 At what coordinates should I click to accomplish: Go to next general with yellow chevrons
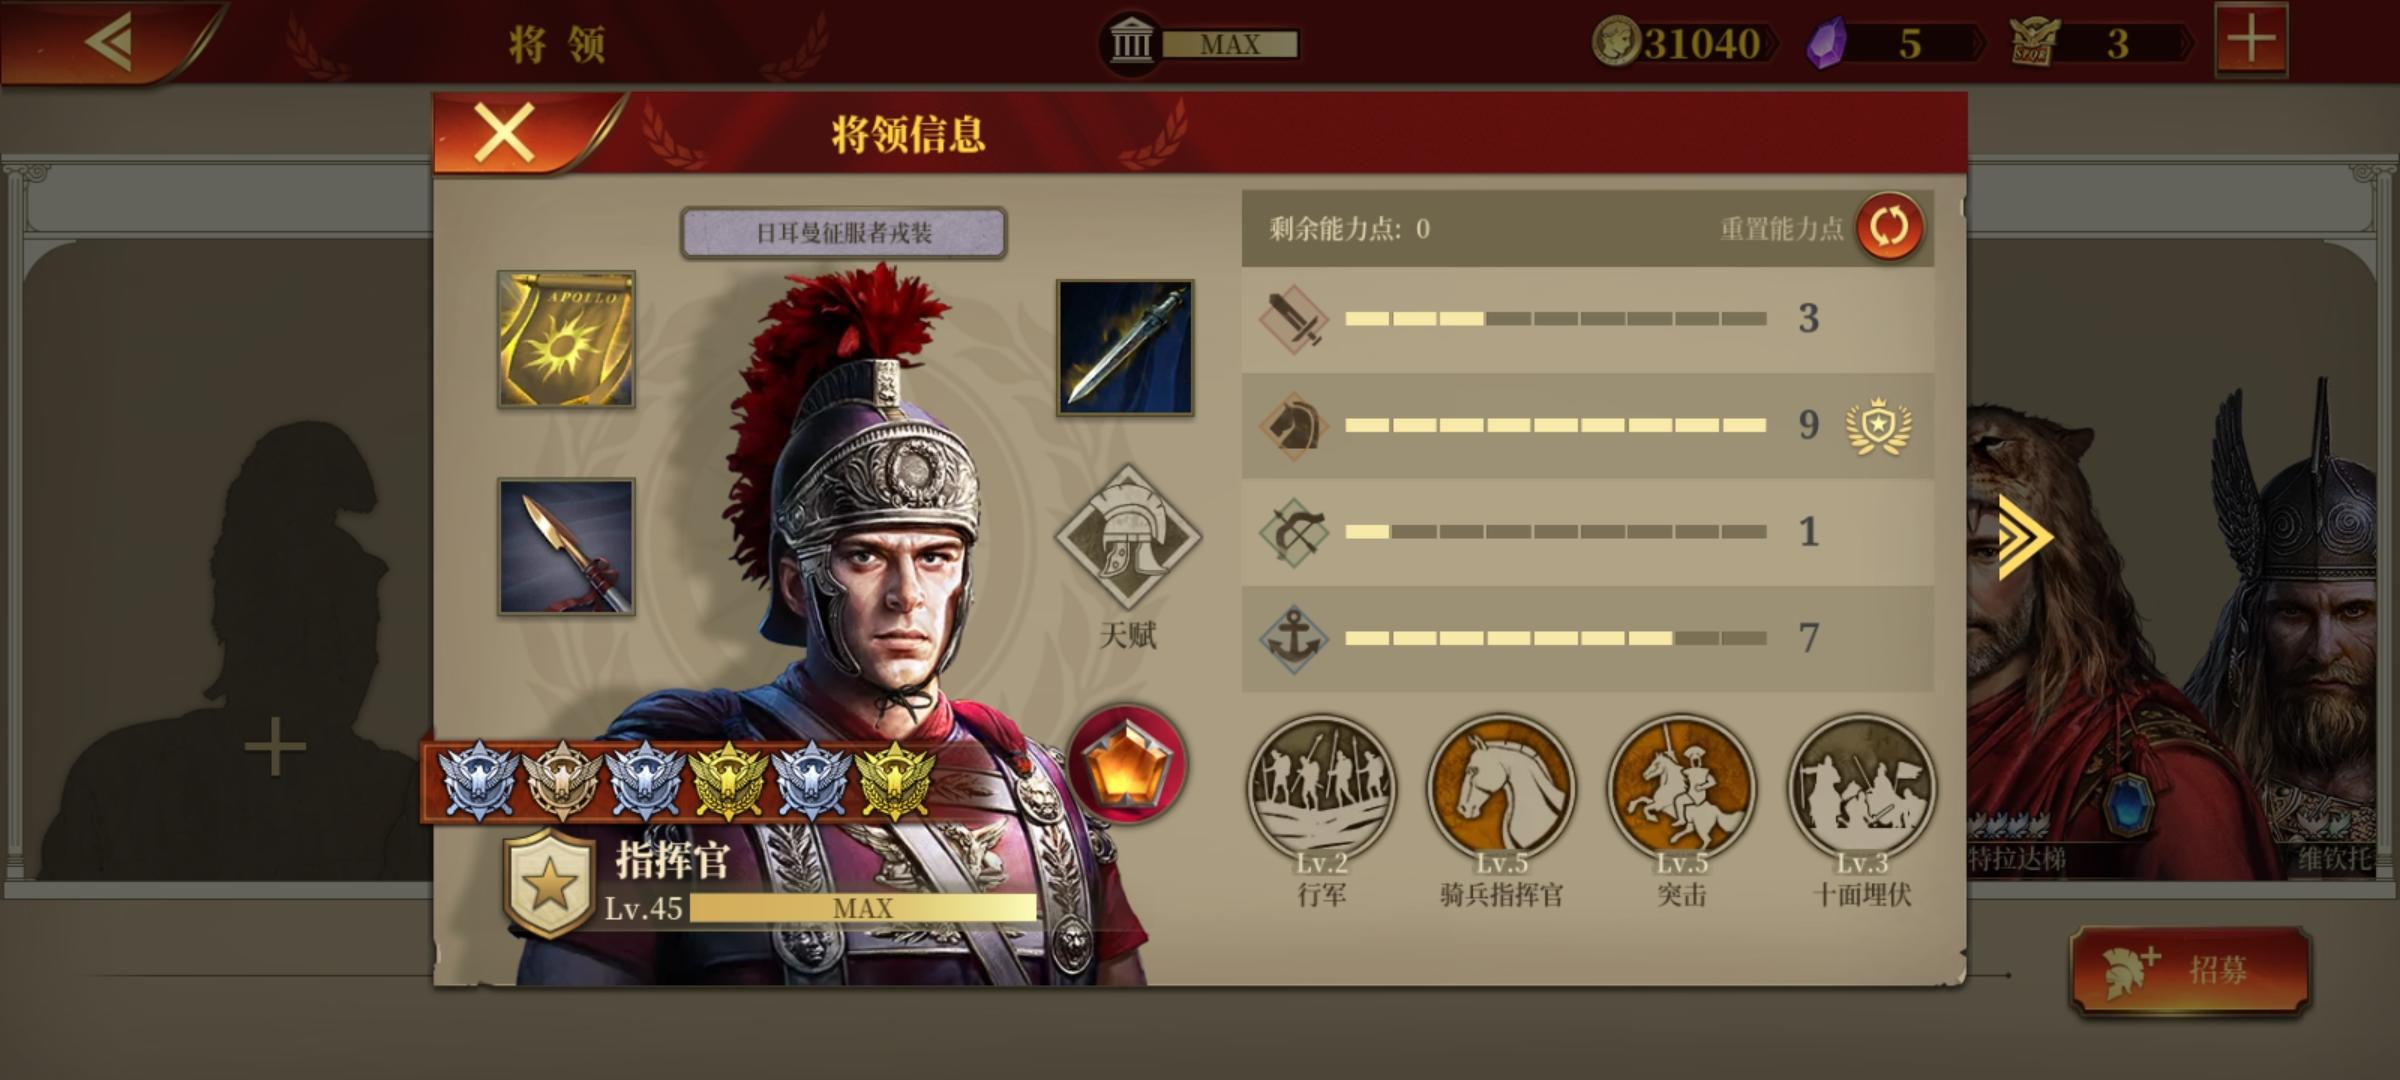pos(2025,537)
